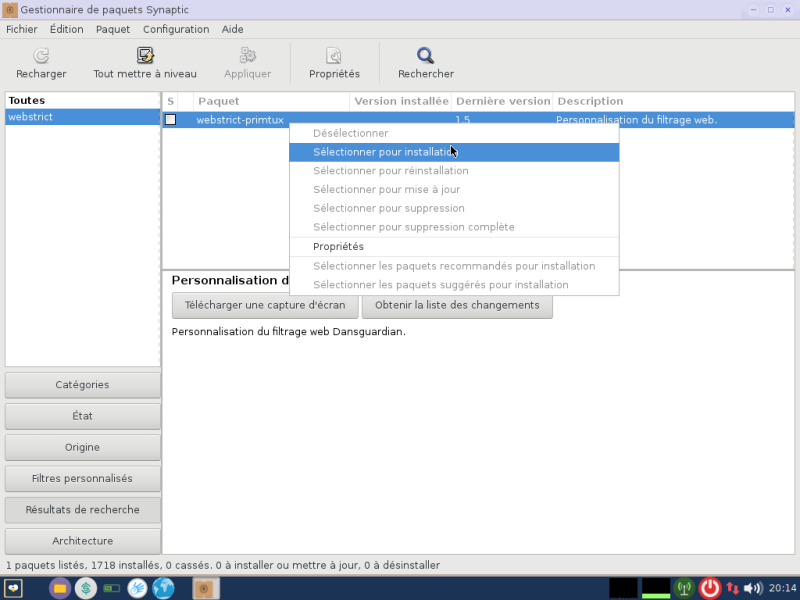Launch the globe web browser in taskbar
Viewport: 800px width, 600px height.
pos(163,588)
